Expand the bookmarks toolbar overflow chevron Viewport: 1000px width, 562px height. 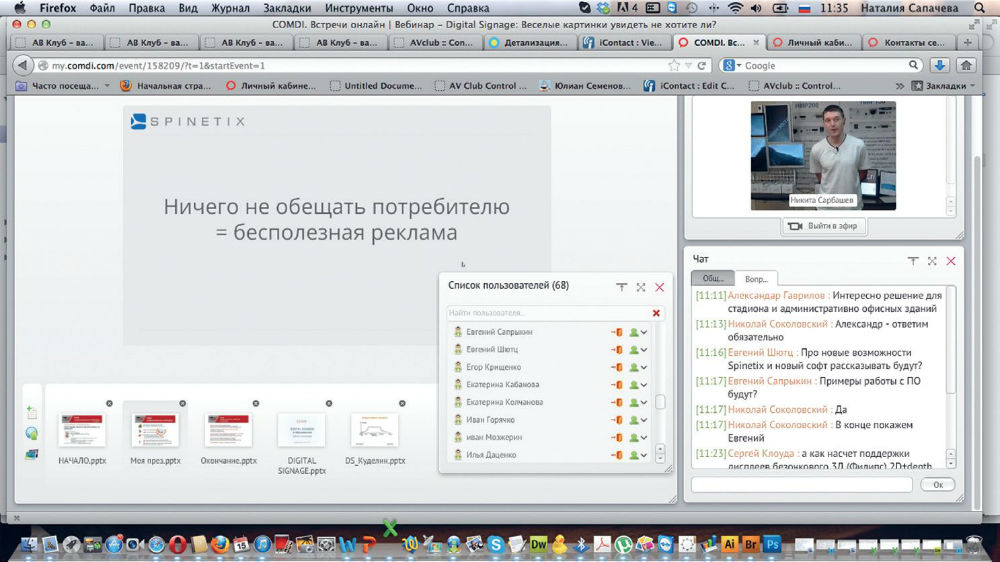point(899,85)
